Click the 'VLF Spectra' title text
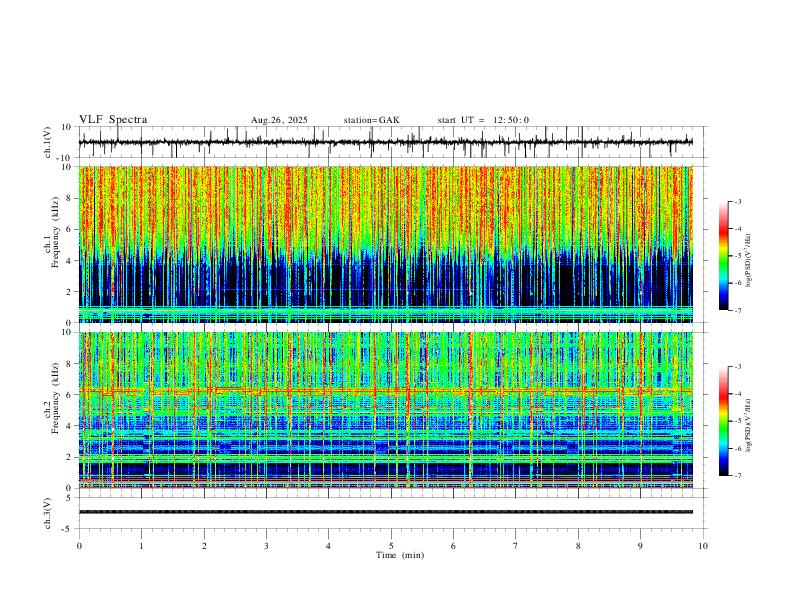This screenshot has height=612, width=792. 113,120
